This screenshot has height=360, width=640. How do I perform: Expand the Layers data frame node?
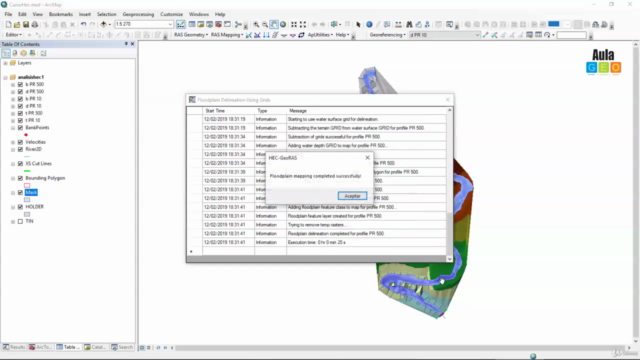(5, 63)
